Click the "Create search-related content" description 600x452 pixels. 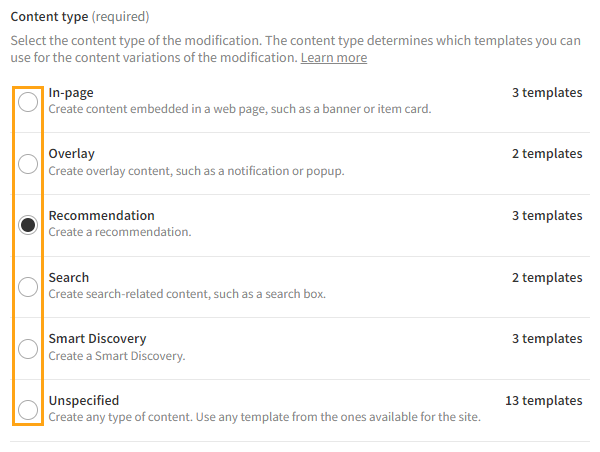[x=186, y=294]
